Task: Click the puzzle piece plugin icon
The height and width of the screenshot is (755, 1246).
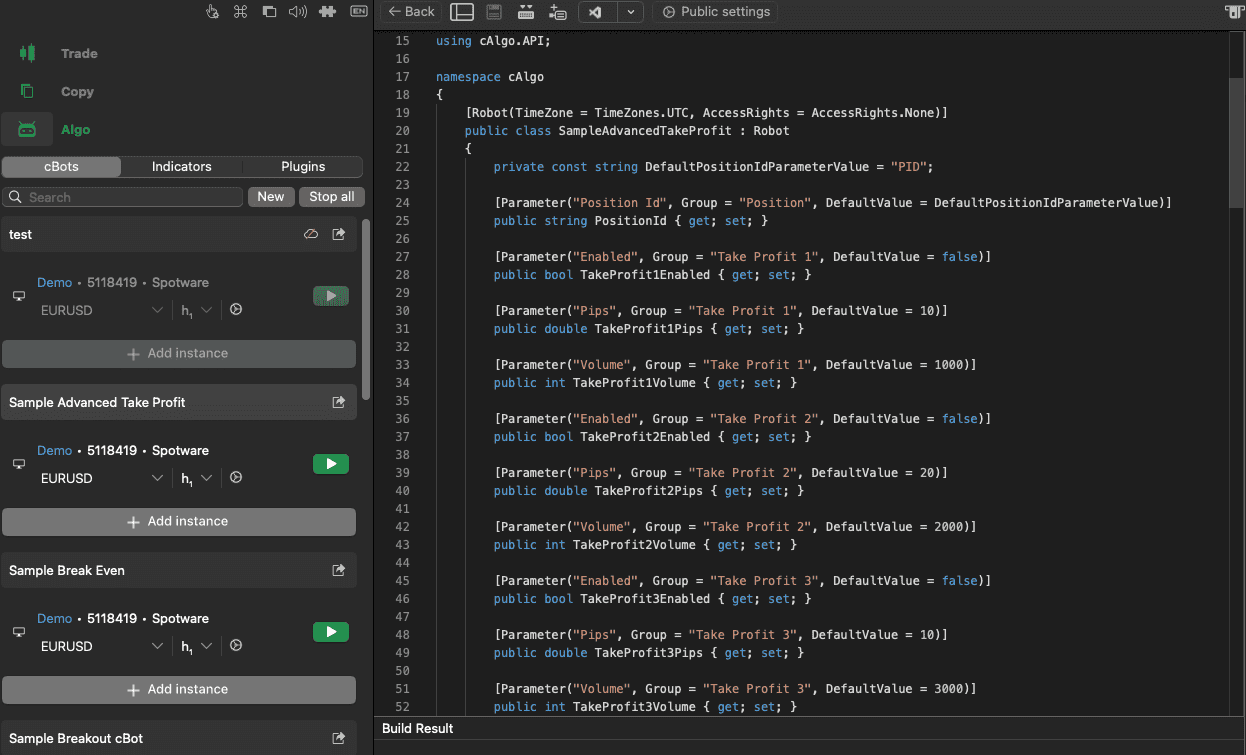Action: [327, 12]
